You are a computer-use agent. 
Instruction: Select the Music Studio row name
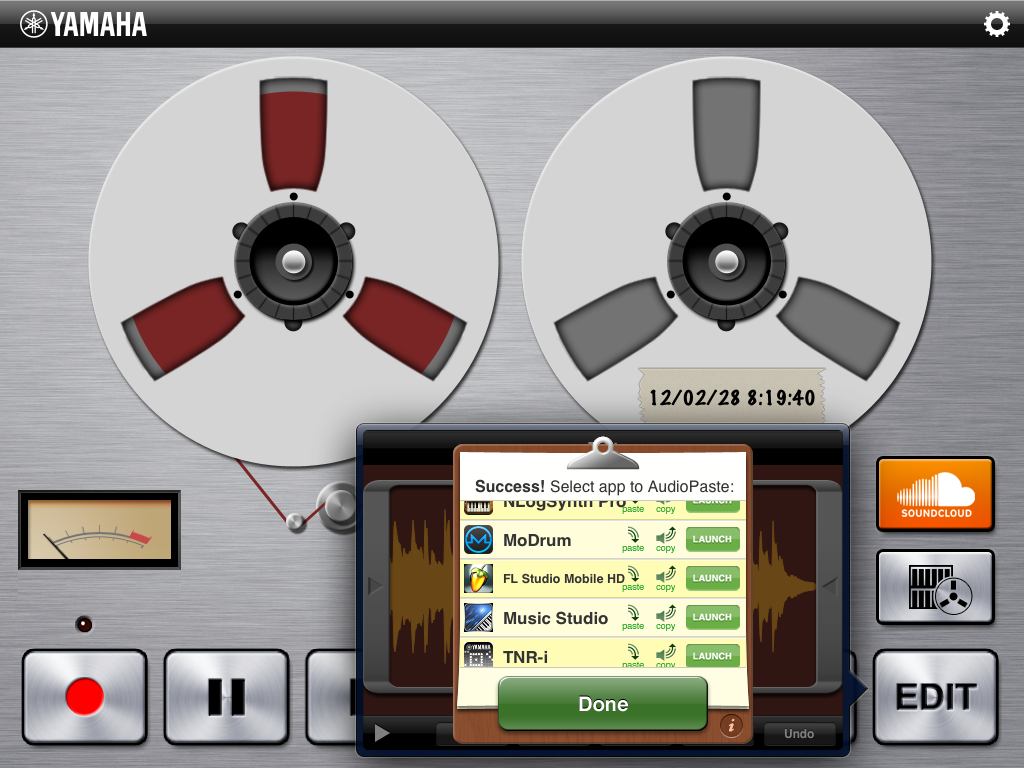coord(555,618)
